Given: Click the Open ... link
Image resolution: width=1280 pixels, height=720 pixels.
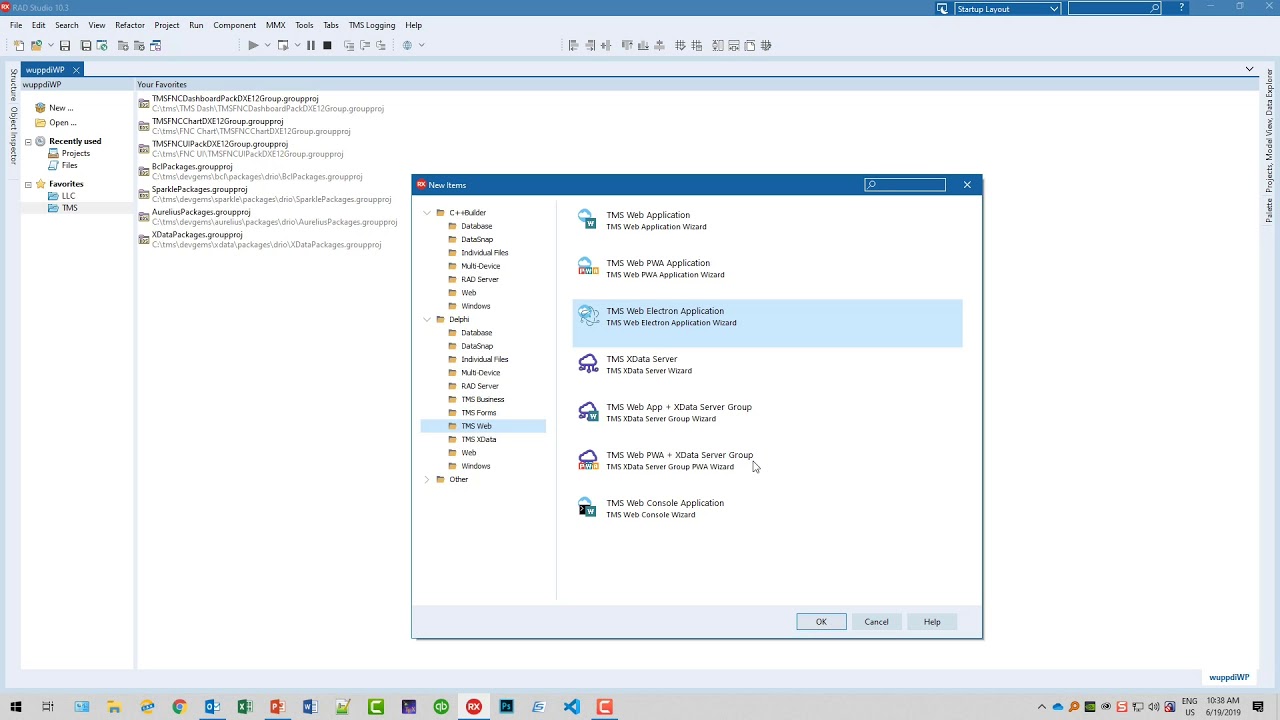Looking at the screenshot, I should 62,123.
